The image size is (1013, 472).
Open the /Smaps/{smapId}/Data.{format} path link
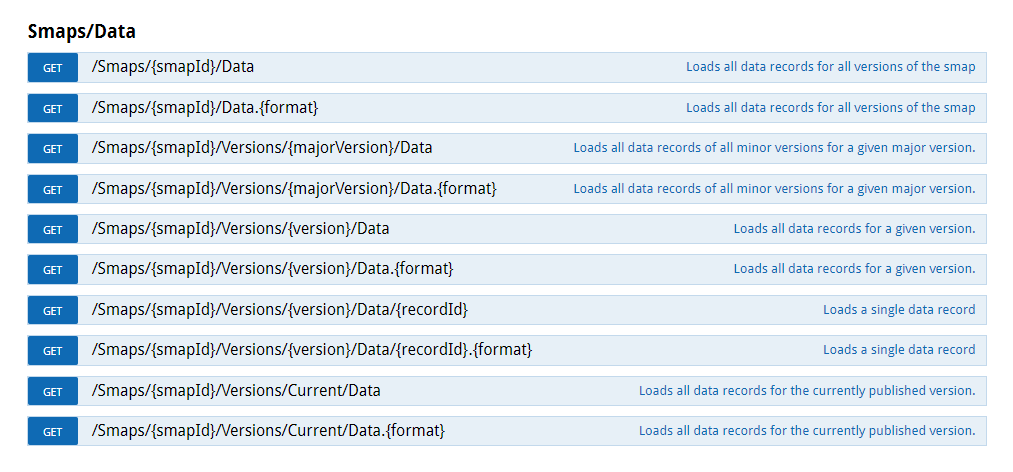pyautogui.click(x=205, y=107)
